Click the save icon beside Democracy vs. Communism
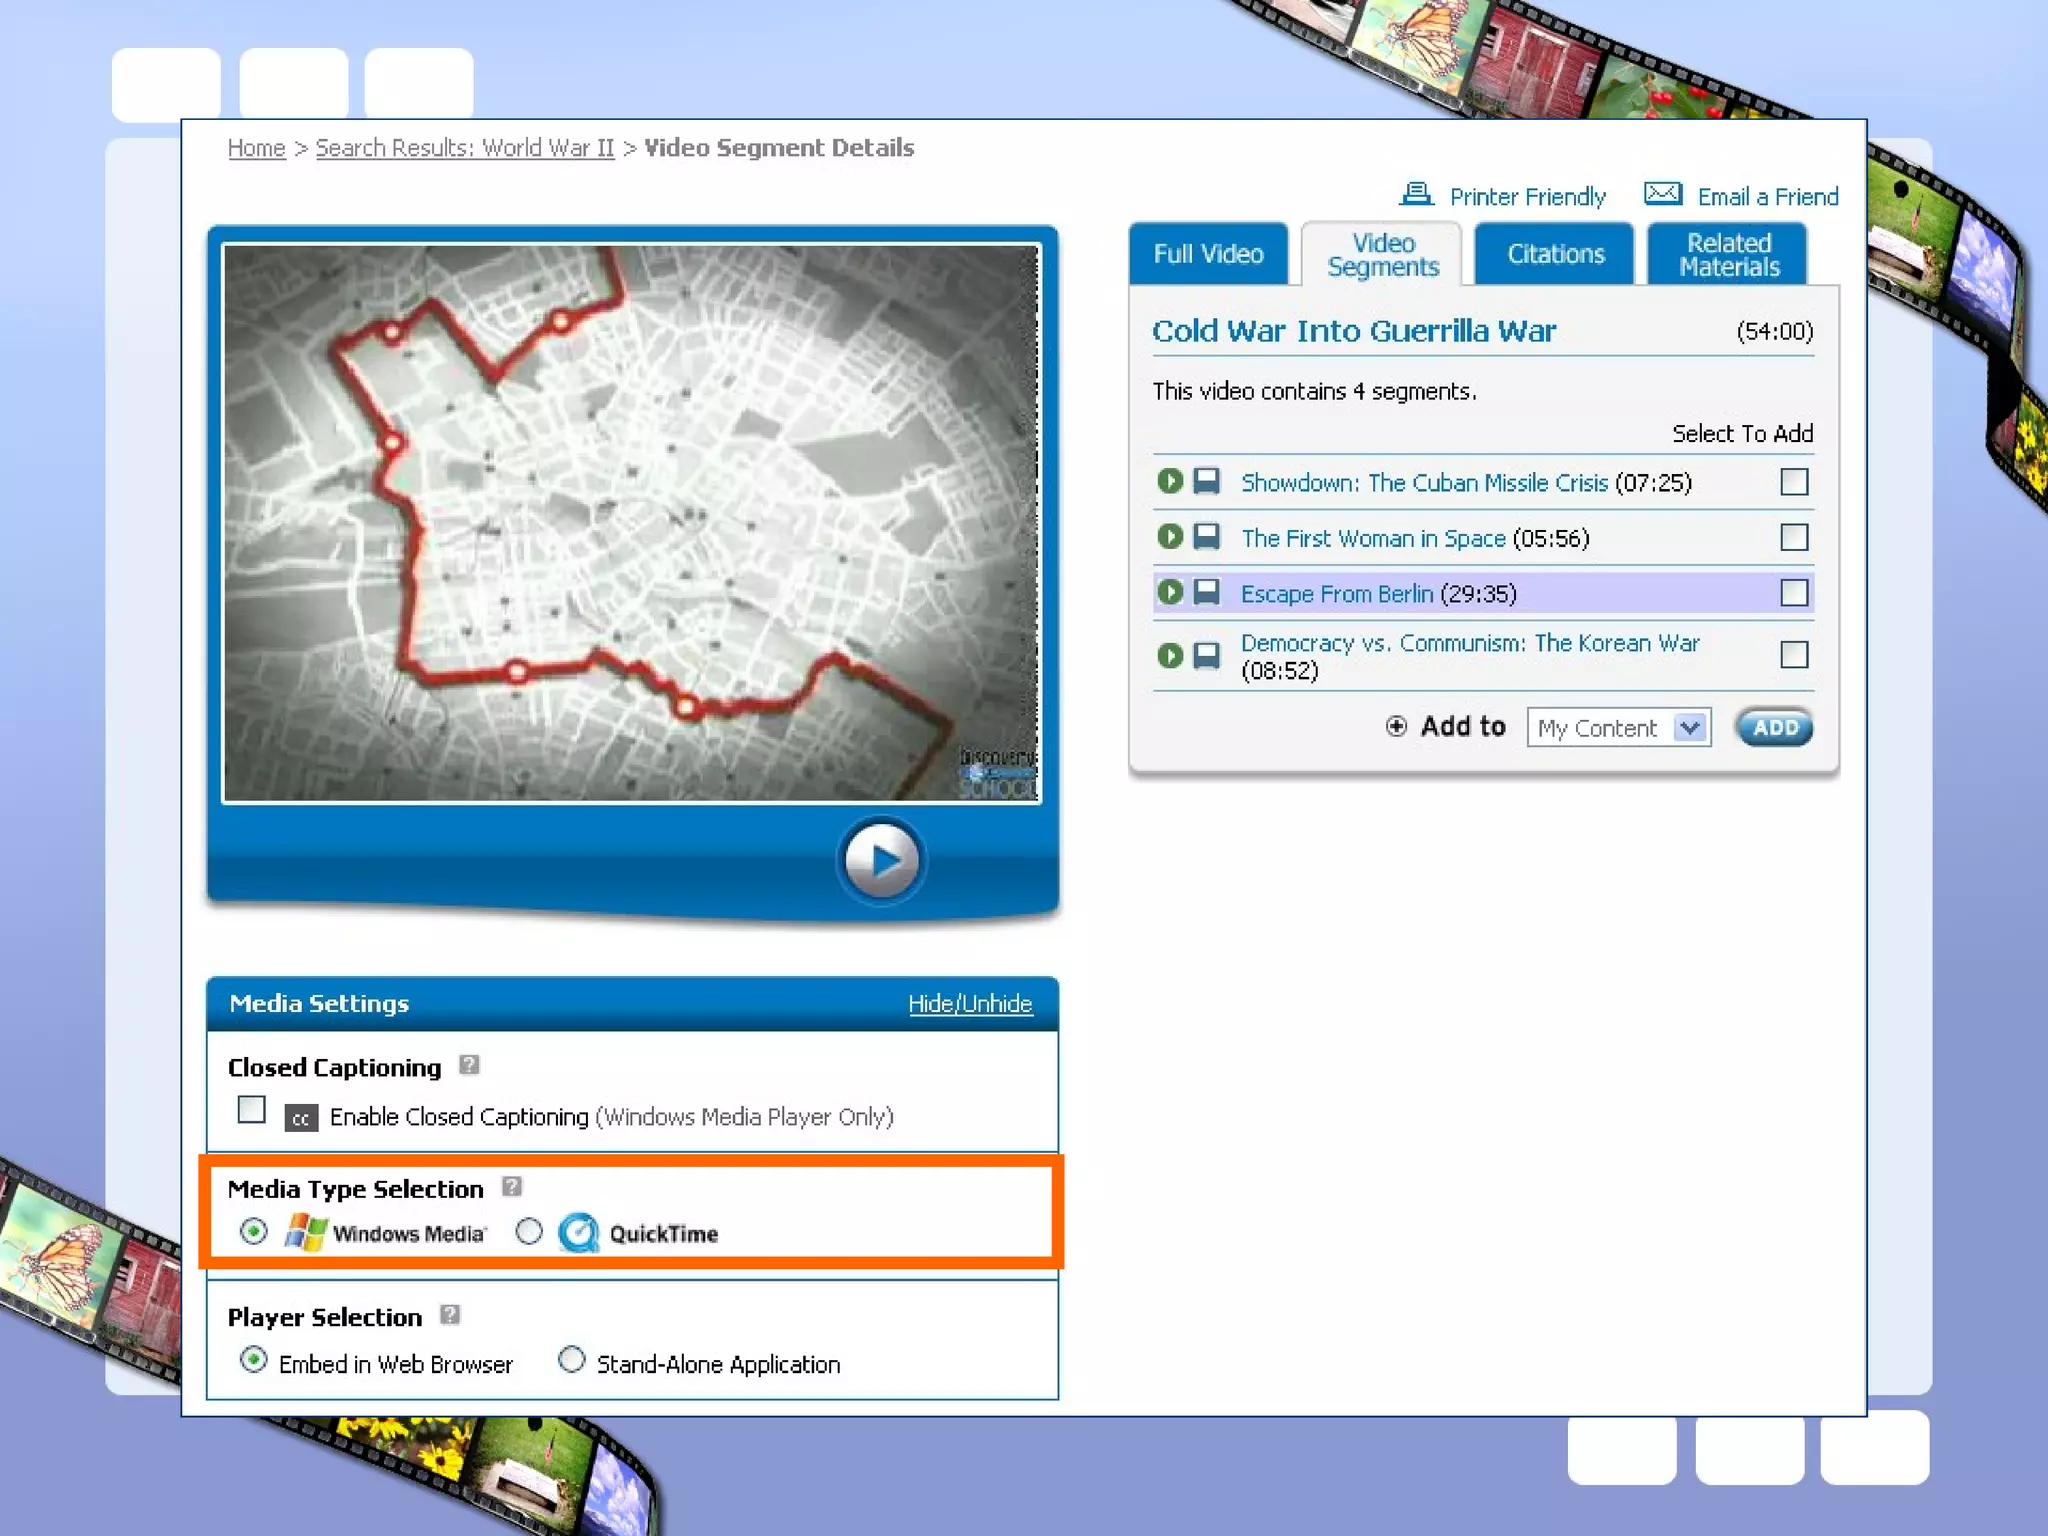Viewport: 2048px width, 1536px height. 1207,656
